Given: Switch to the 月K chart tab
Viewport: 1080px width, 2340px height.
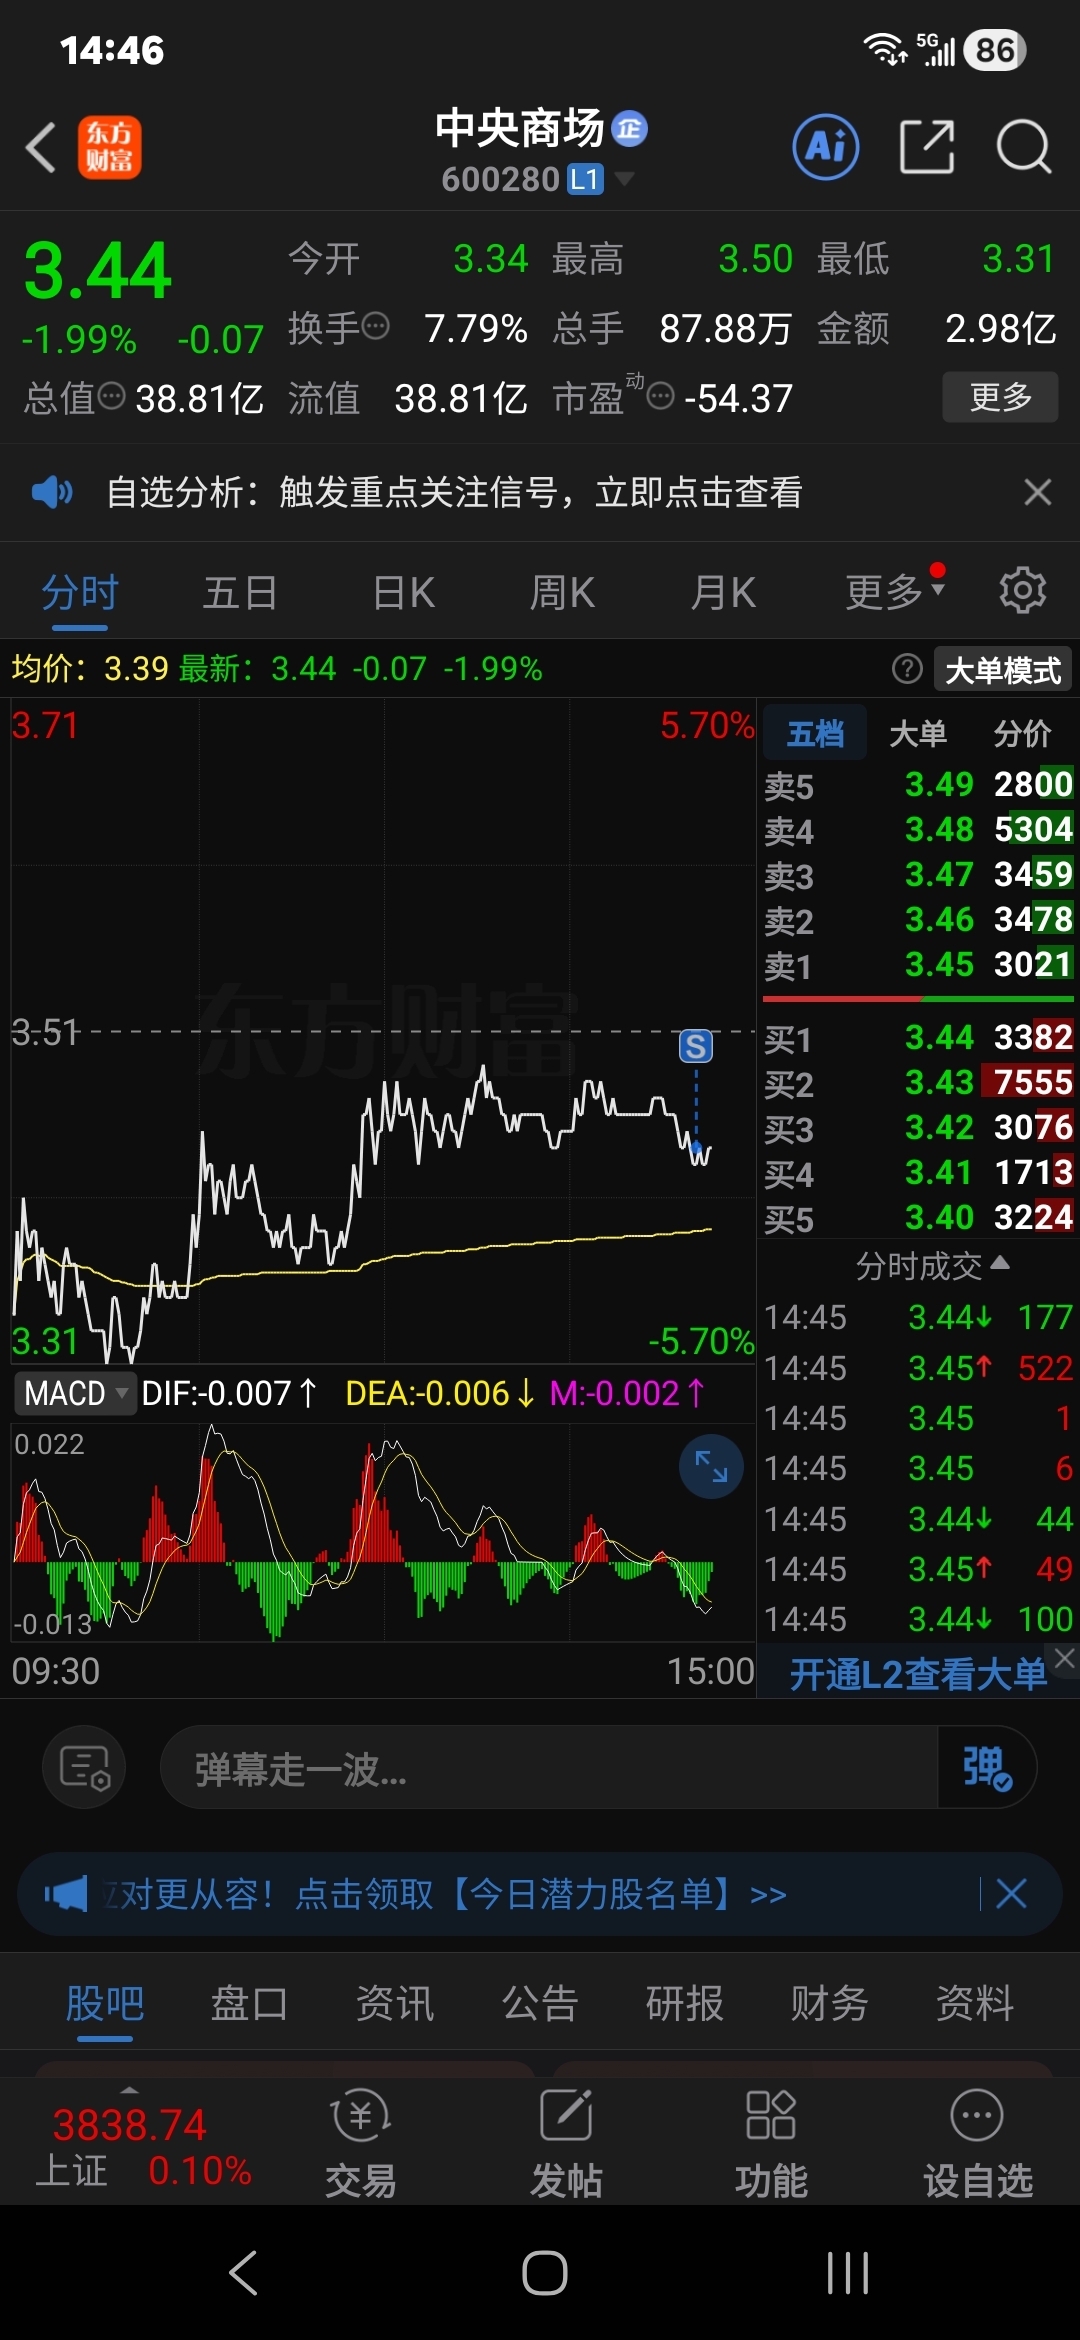Looking at the screenshot, I should 723,593.
